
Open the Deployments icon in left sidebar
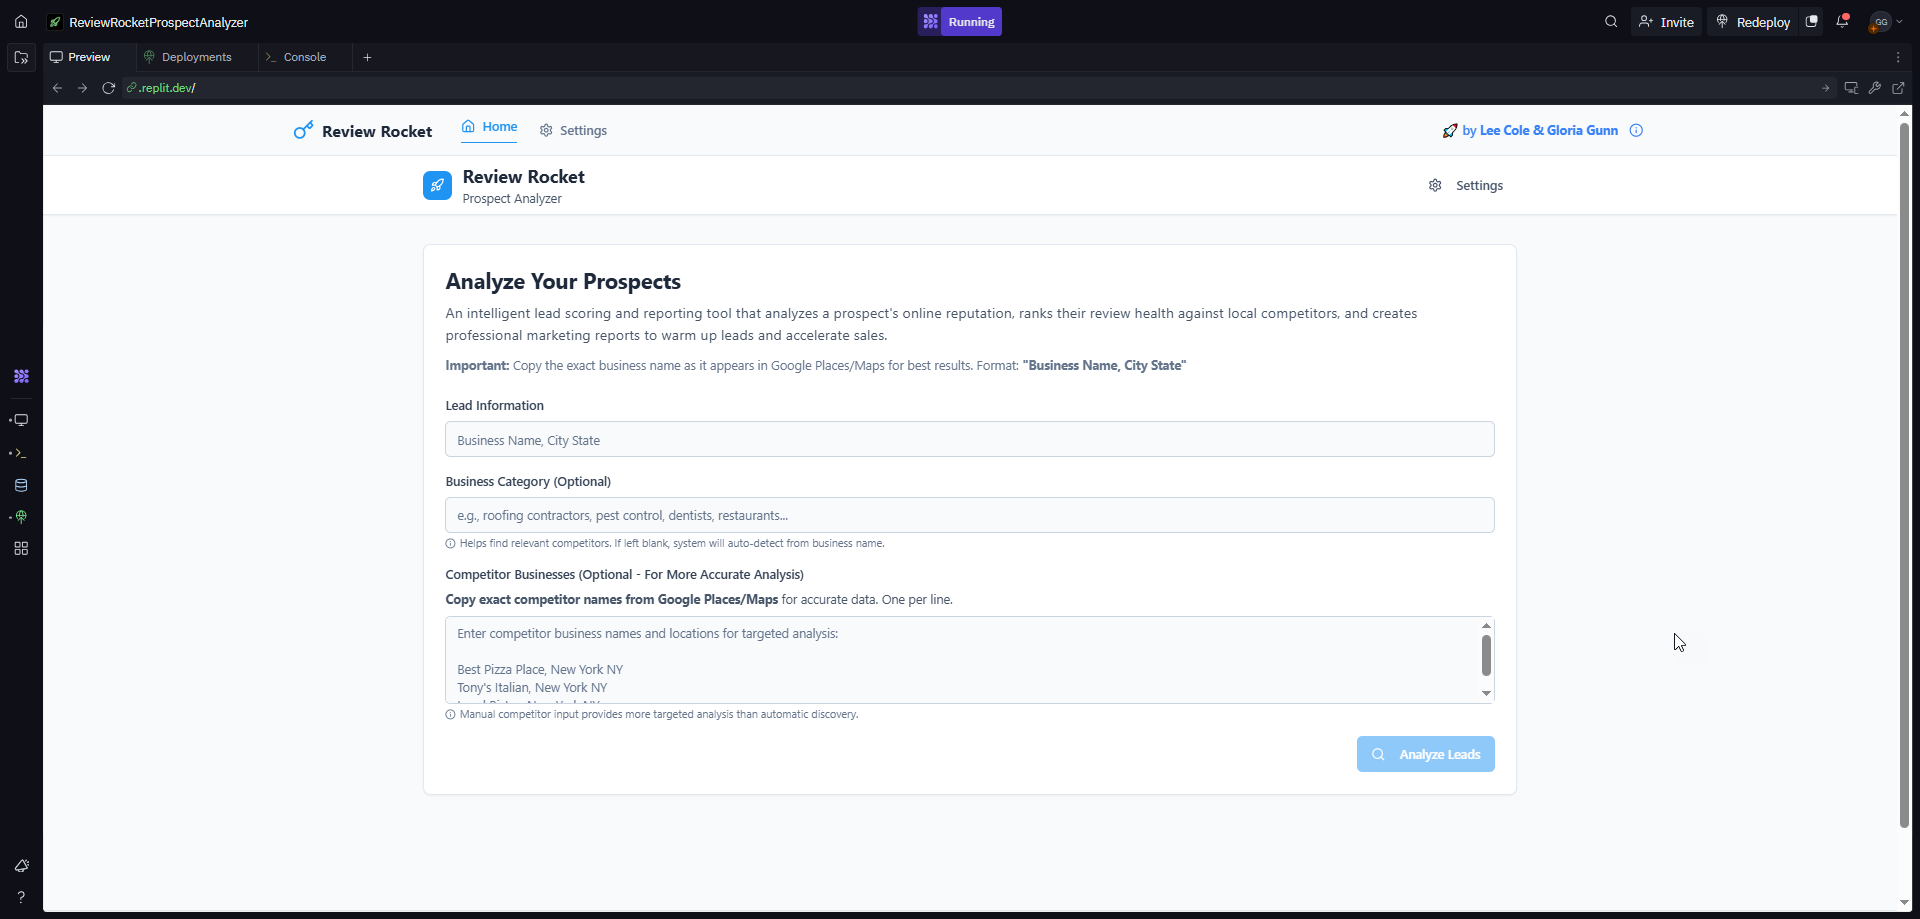tap(21, 517)
